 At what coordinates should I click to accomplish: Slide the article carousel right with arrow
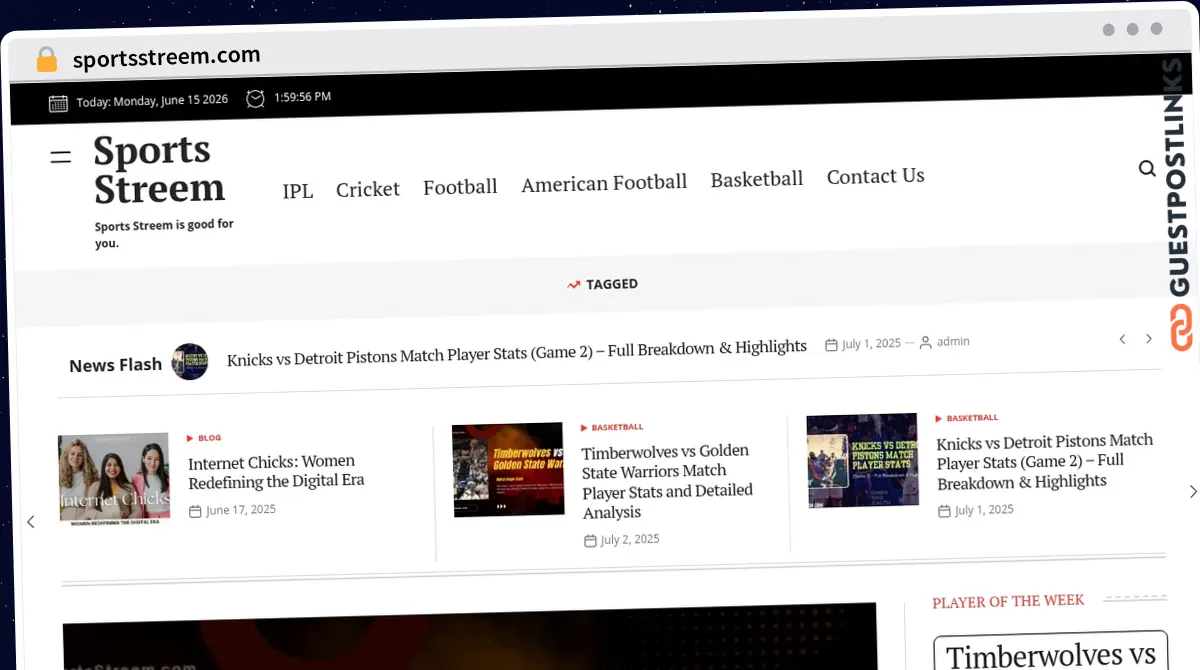pos(1192,491)
